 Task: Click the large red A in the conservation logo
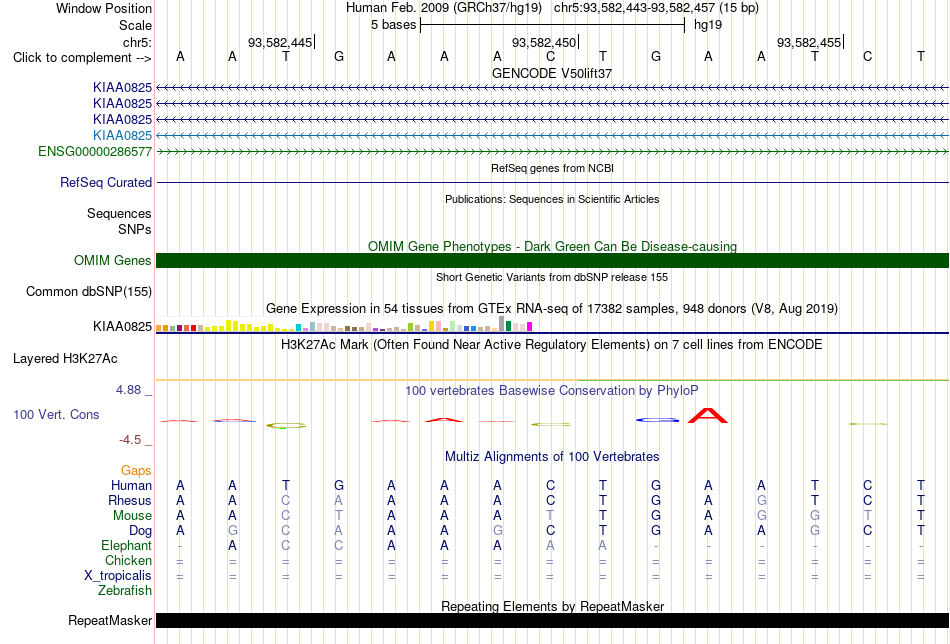[708, 416]
